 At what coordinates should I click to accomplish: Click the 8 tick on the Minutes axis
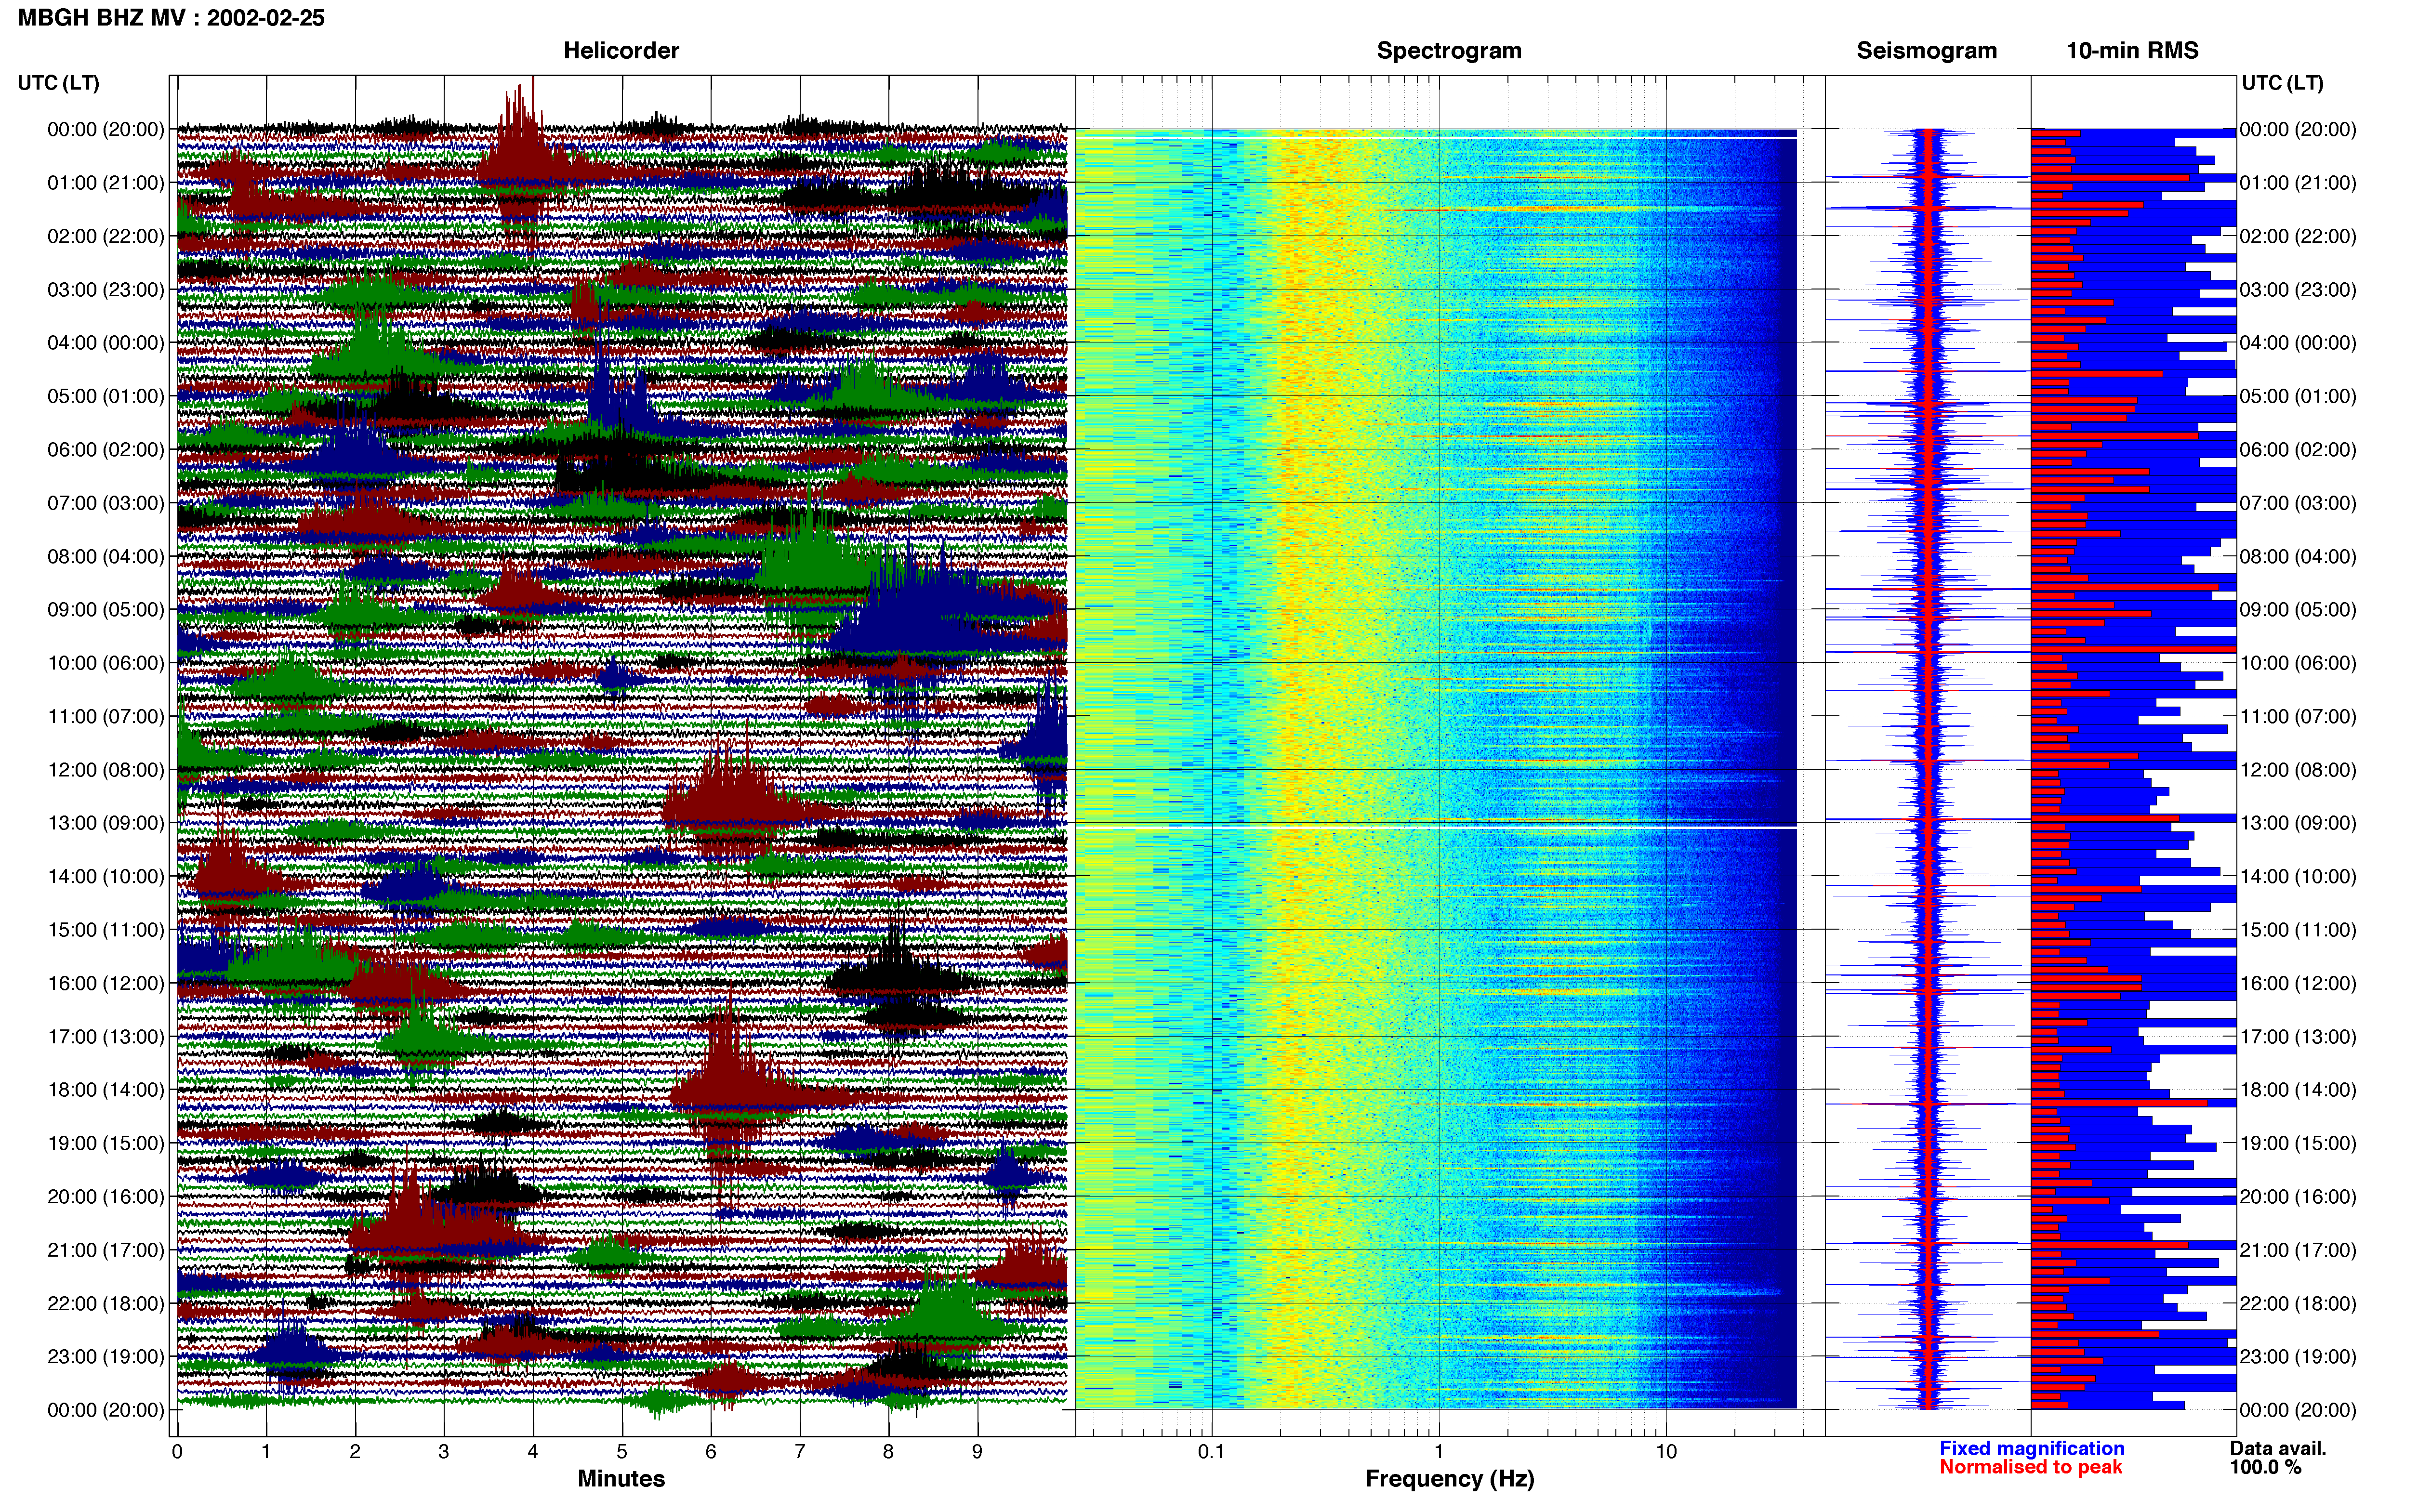[x=888, y=1452]
